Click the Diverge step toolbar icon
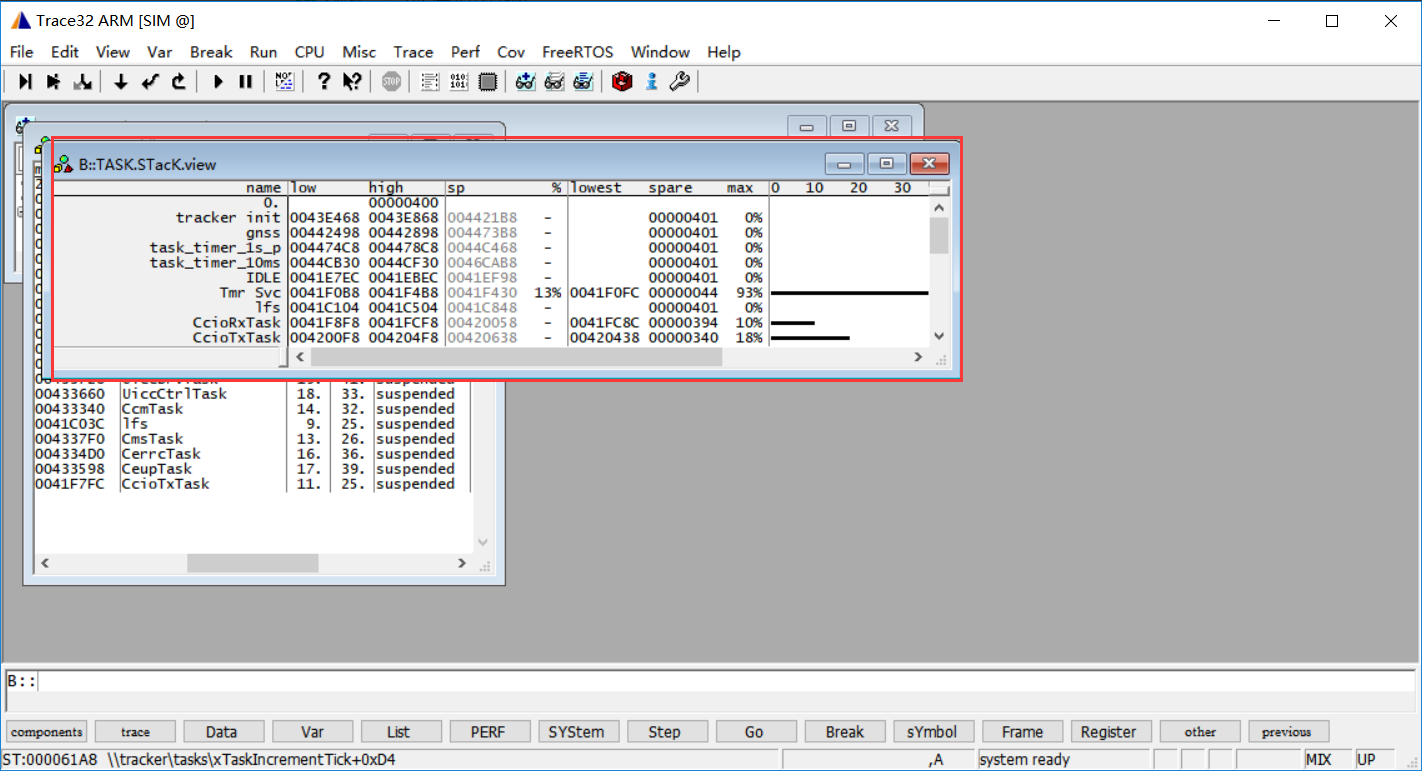 click(83, 82)
